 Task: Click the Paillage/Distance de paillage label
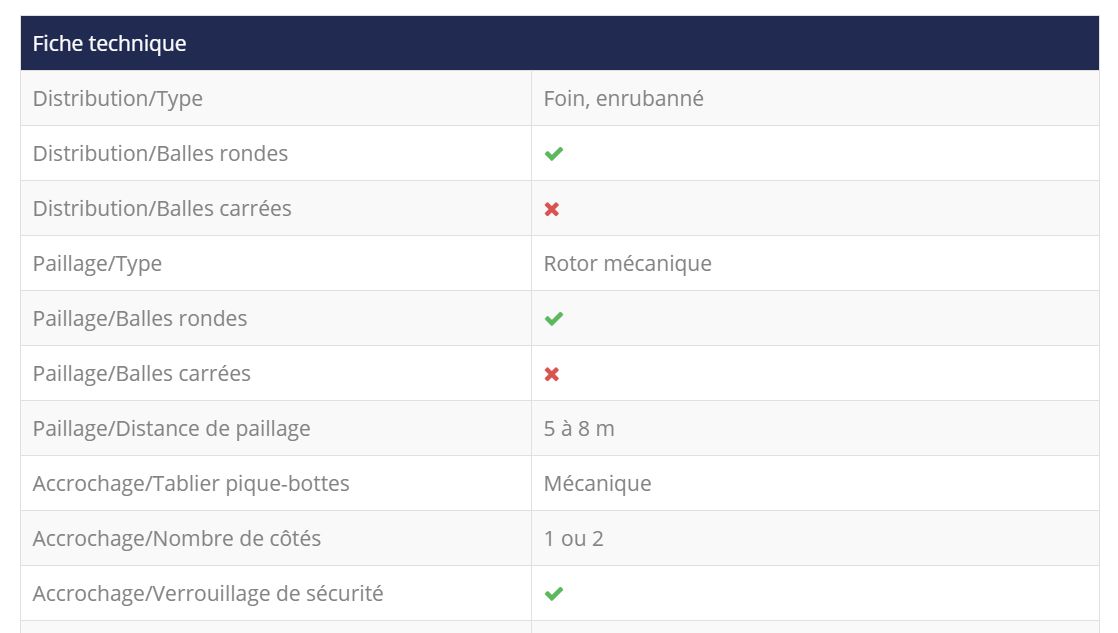click(x=172, y=429)
